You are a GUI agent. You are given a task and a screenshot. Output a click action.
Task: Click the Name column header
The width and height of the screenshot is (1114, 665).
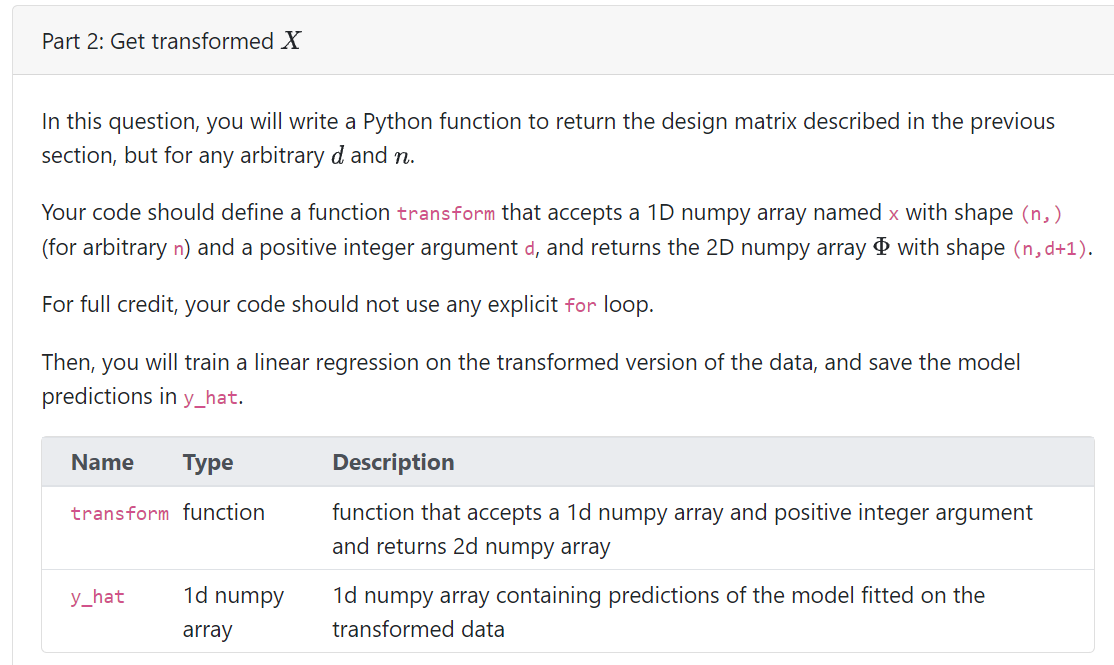pos(102,462)
